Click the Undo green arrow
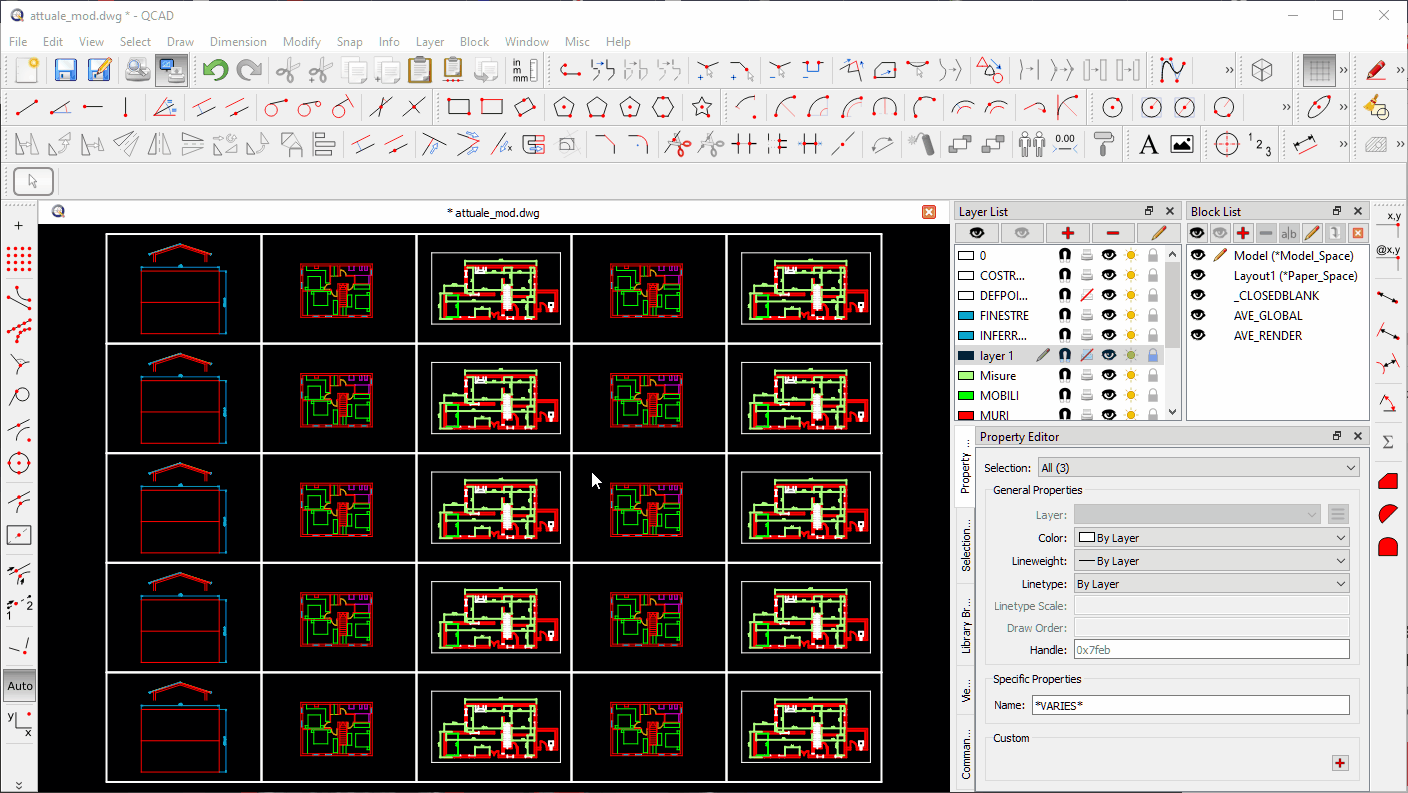1408x793 pixels. 215,70
